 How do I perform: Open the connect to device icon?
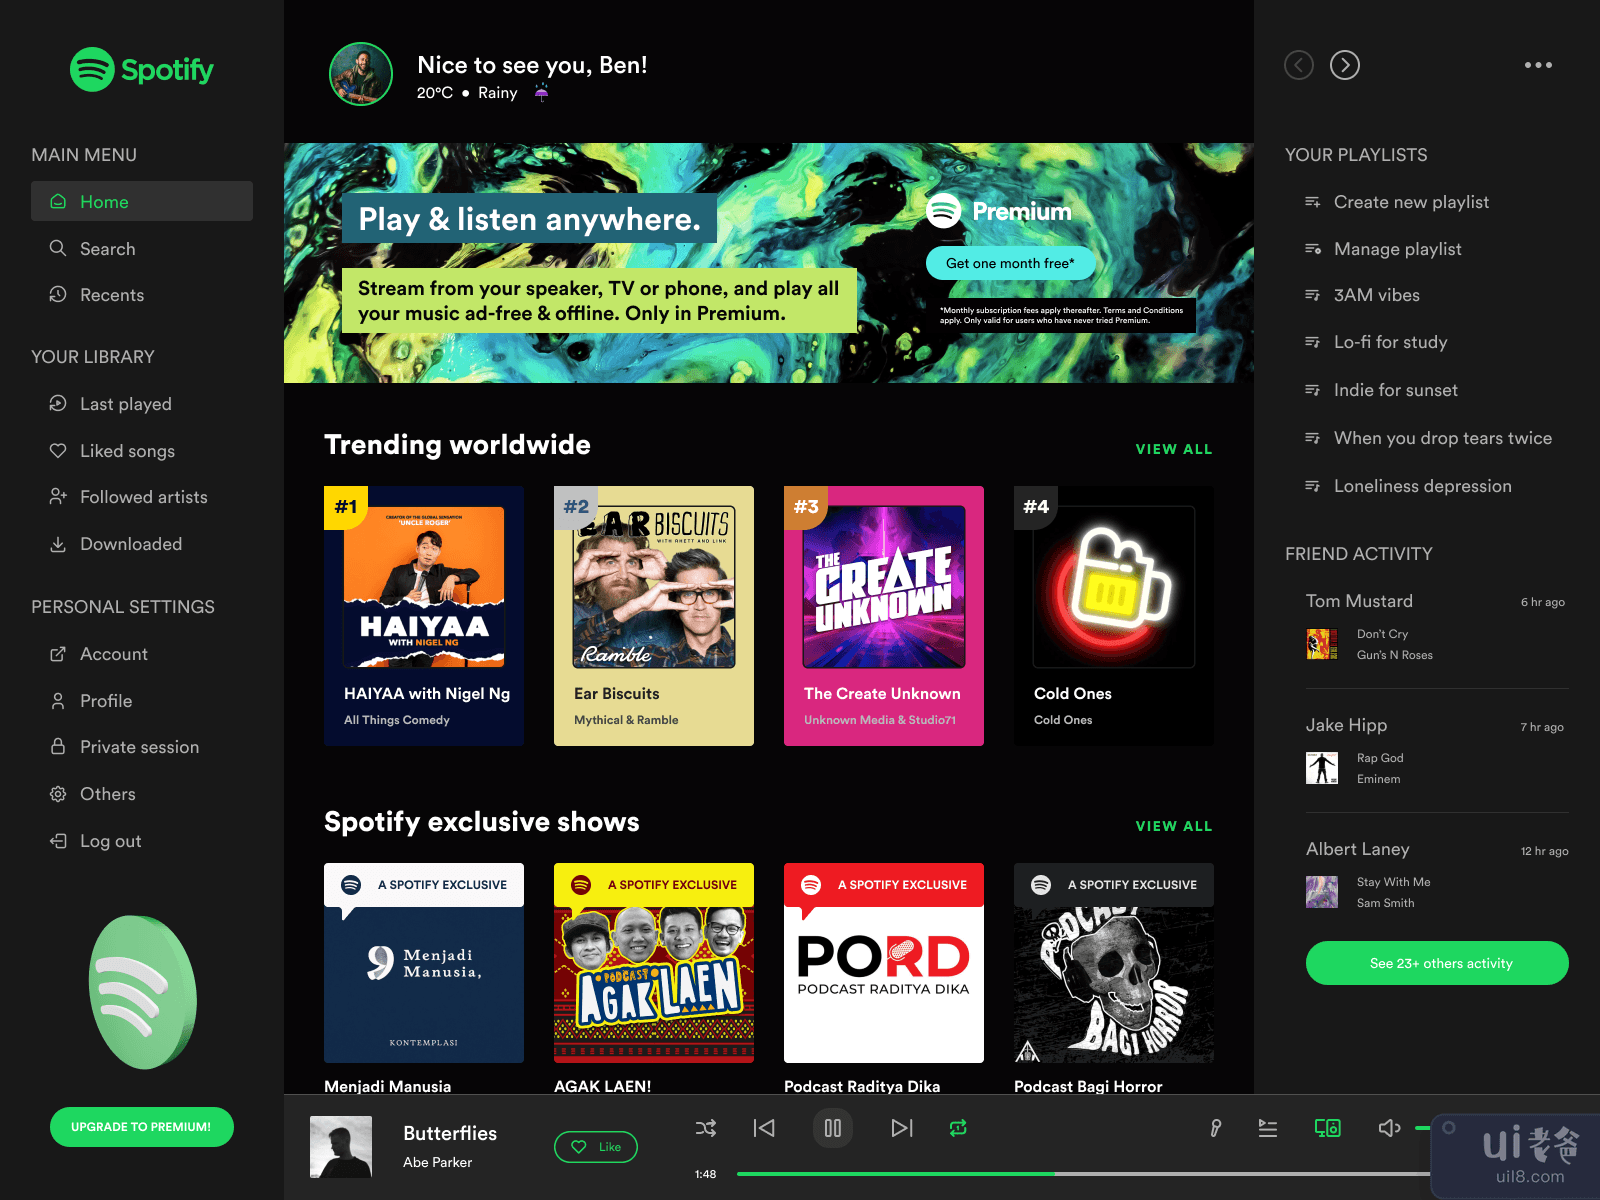(x=1327, y=1128)
